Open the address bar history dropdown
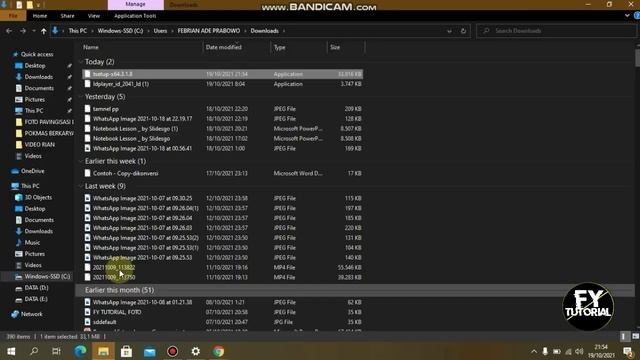Screen dimensions: 640x360 (449, 31)
